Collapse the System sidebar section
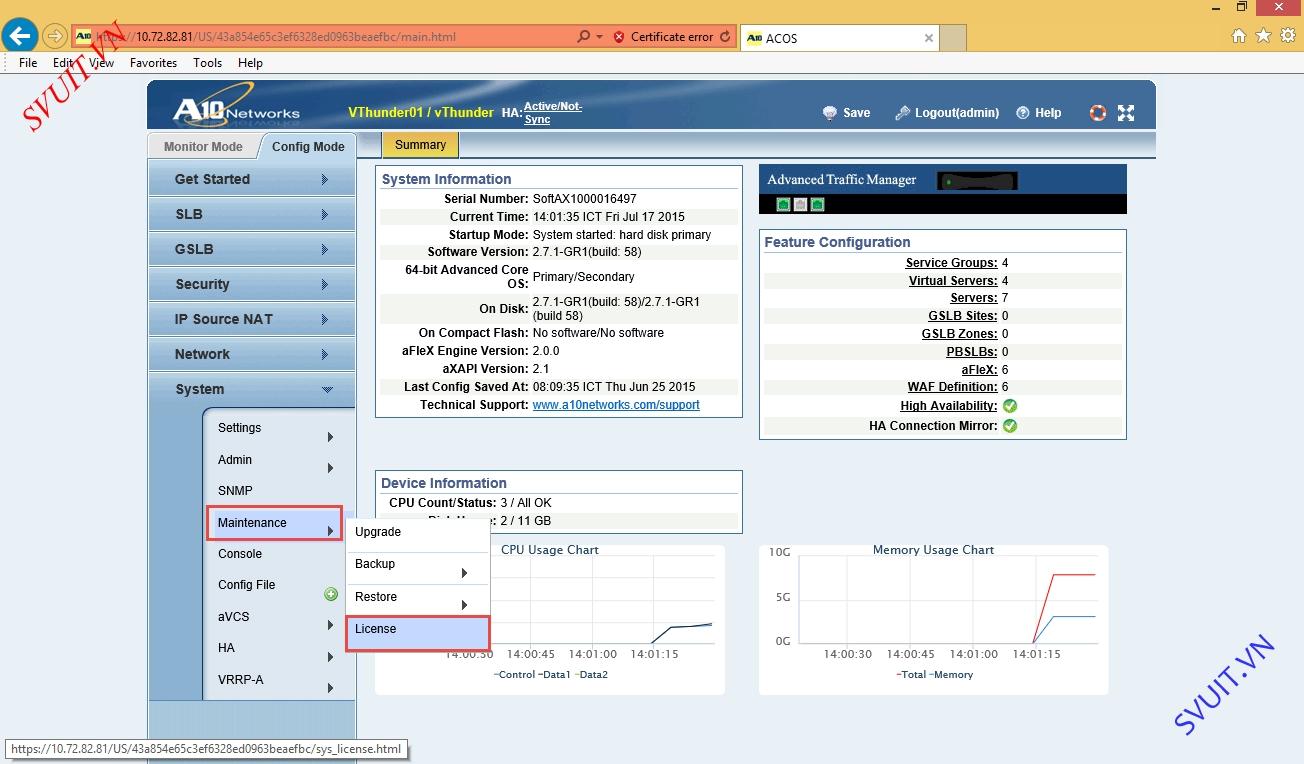 coord(252,389)
